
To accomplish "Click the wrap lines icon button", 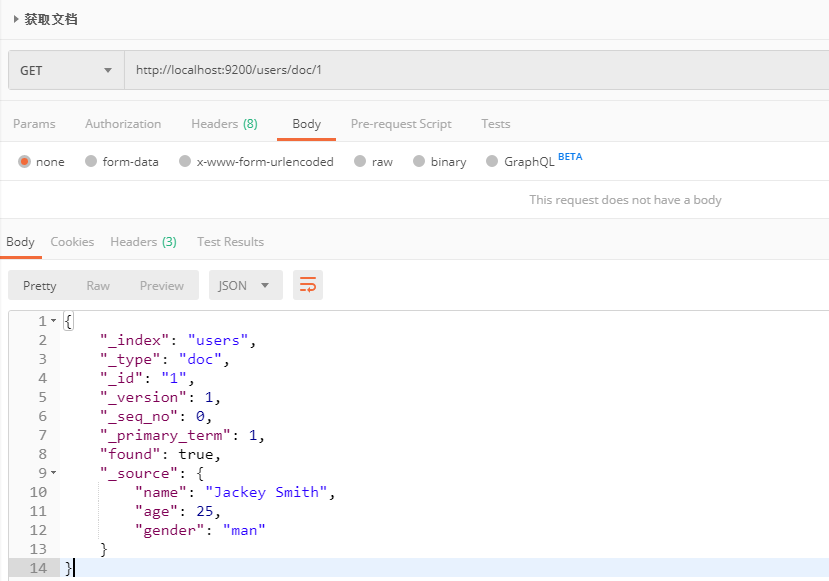I will [308, 285].
